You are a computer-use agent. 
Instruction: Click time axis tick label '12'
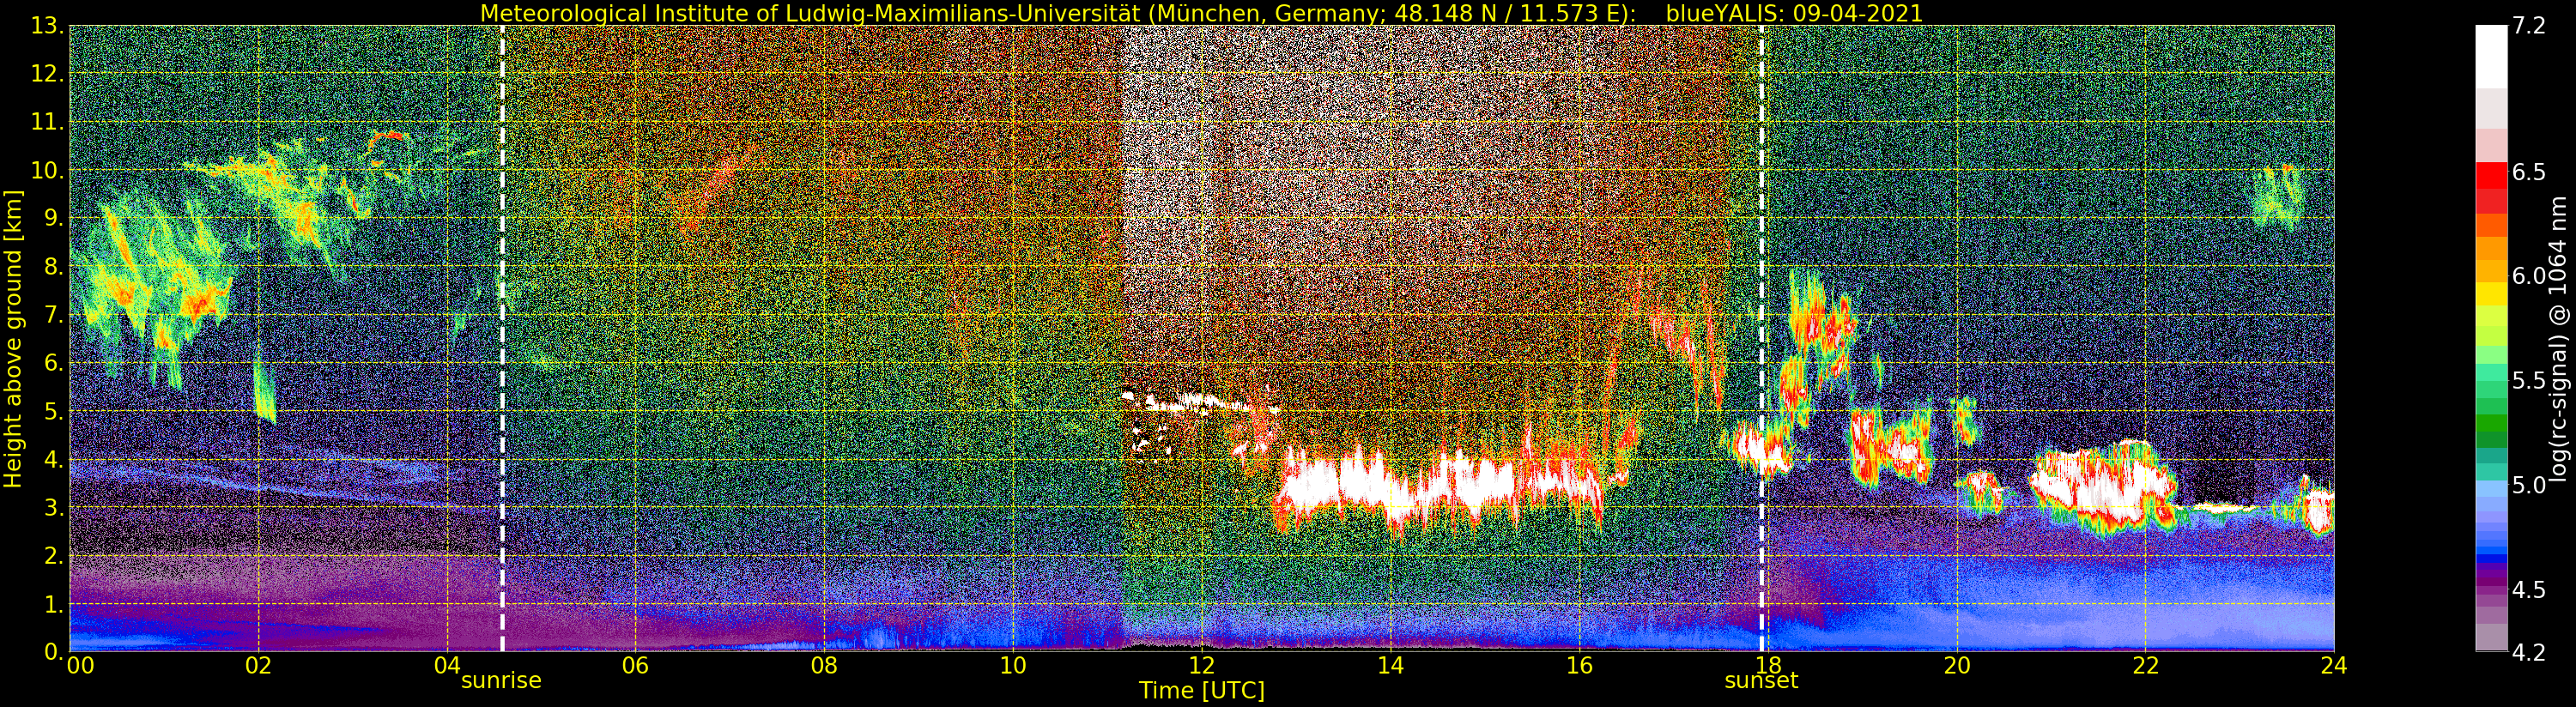tap(1202, 666)
